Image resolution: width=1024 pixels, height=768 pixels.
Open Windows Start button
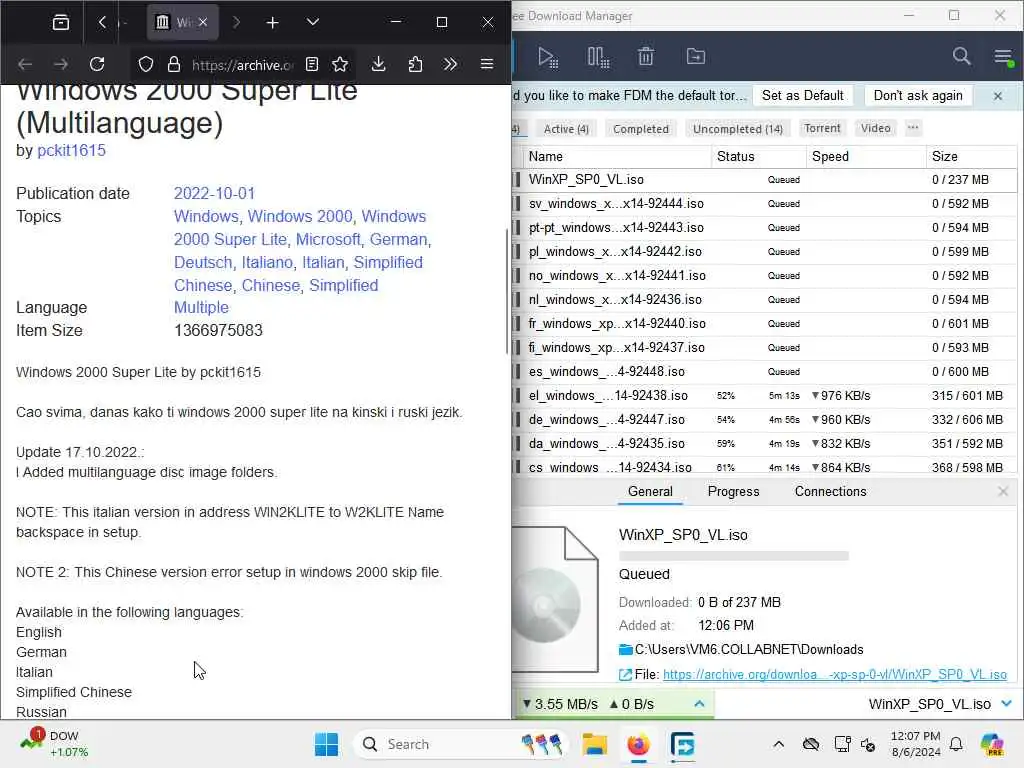[326, 744]
